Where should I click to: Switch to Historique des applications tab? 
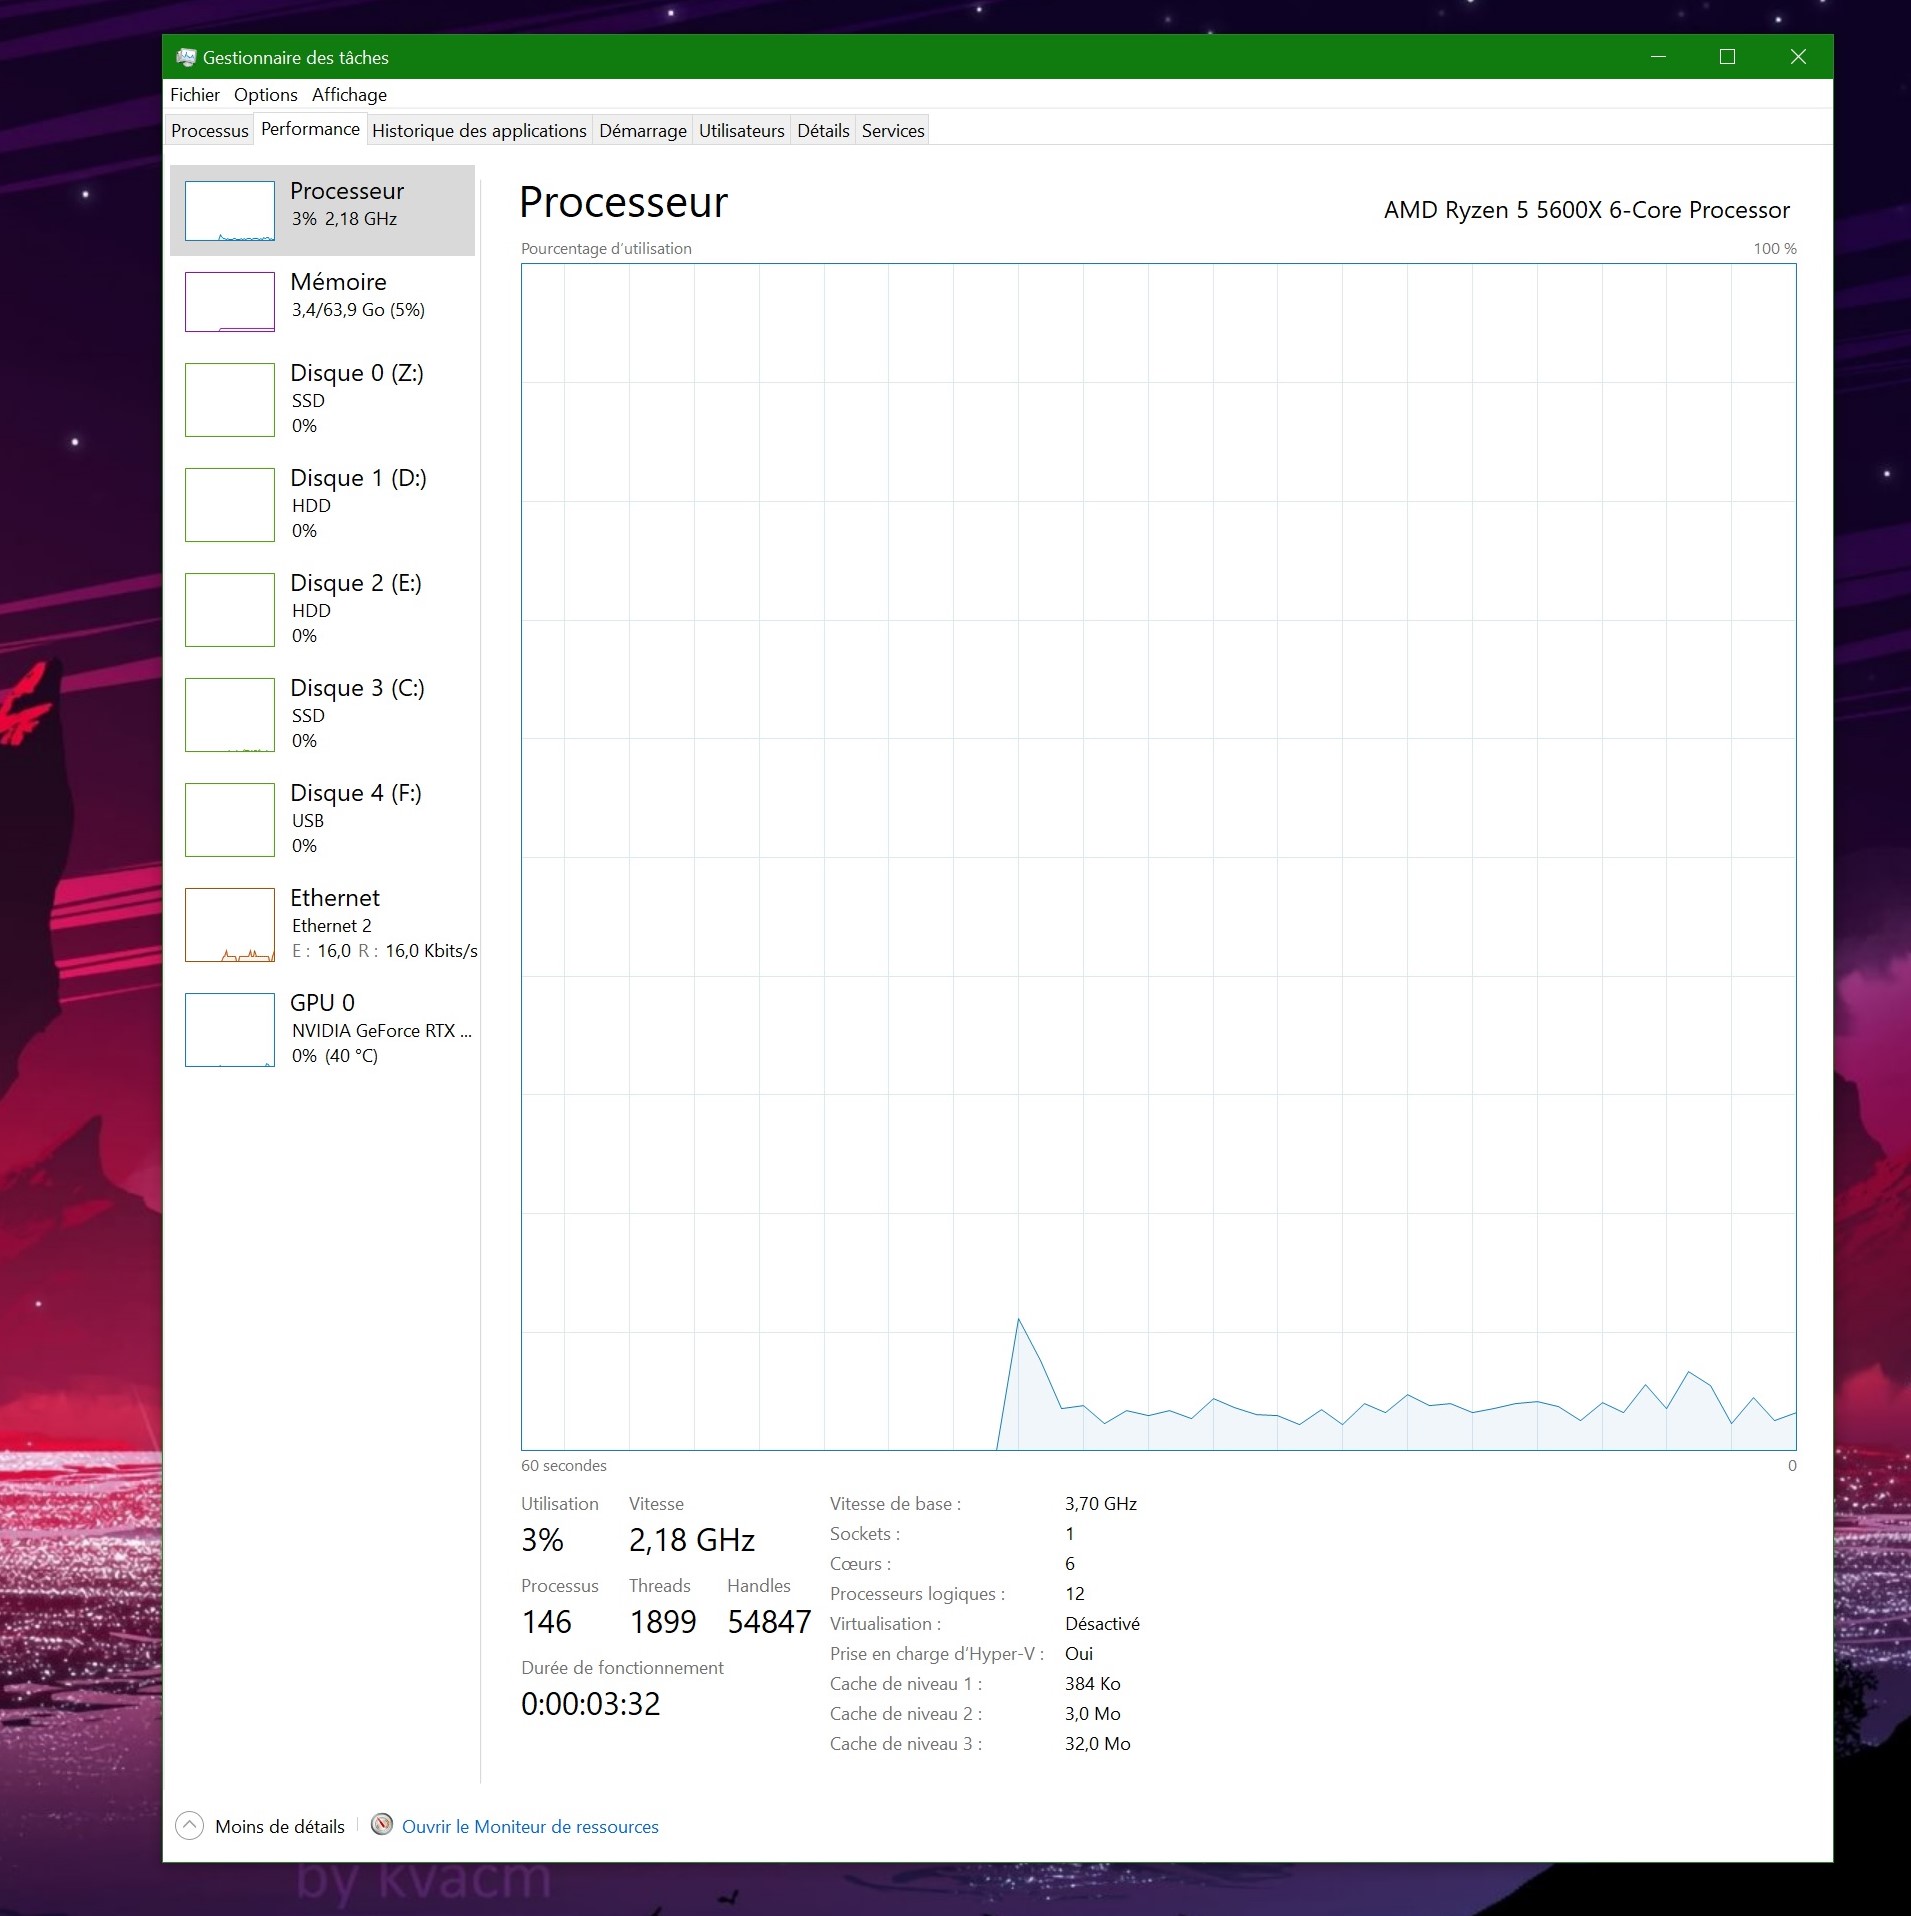point(479,130)
